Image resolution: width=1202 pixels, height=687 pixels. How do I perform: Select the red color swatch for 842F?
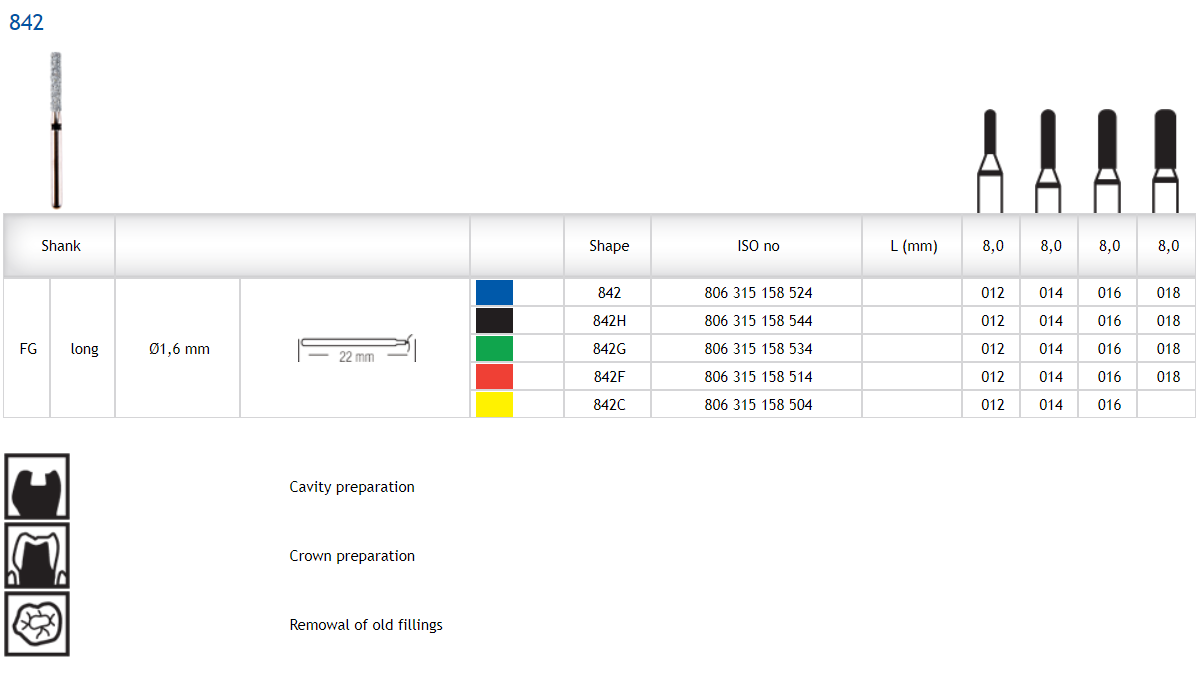click(x=494, y=377)
